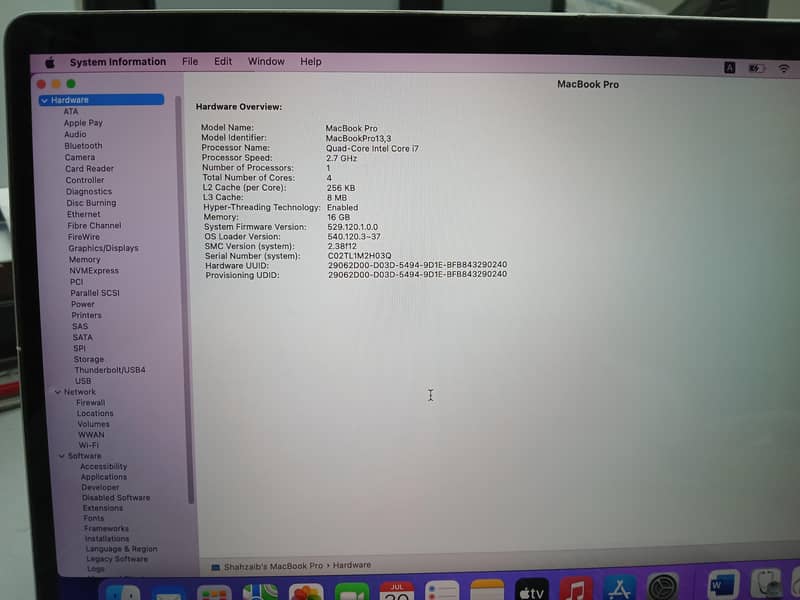
Task: Select Language & Region in the sidebar
Action: pyautogui.click(x=121, y=549)
